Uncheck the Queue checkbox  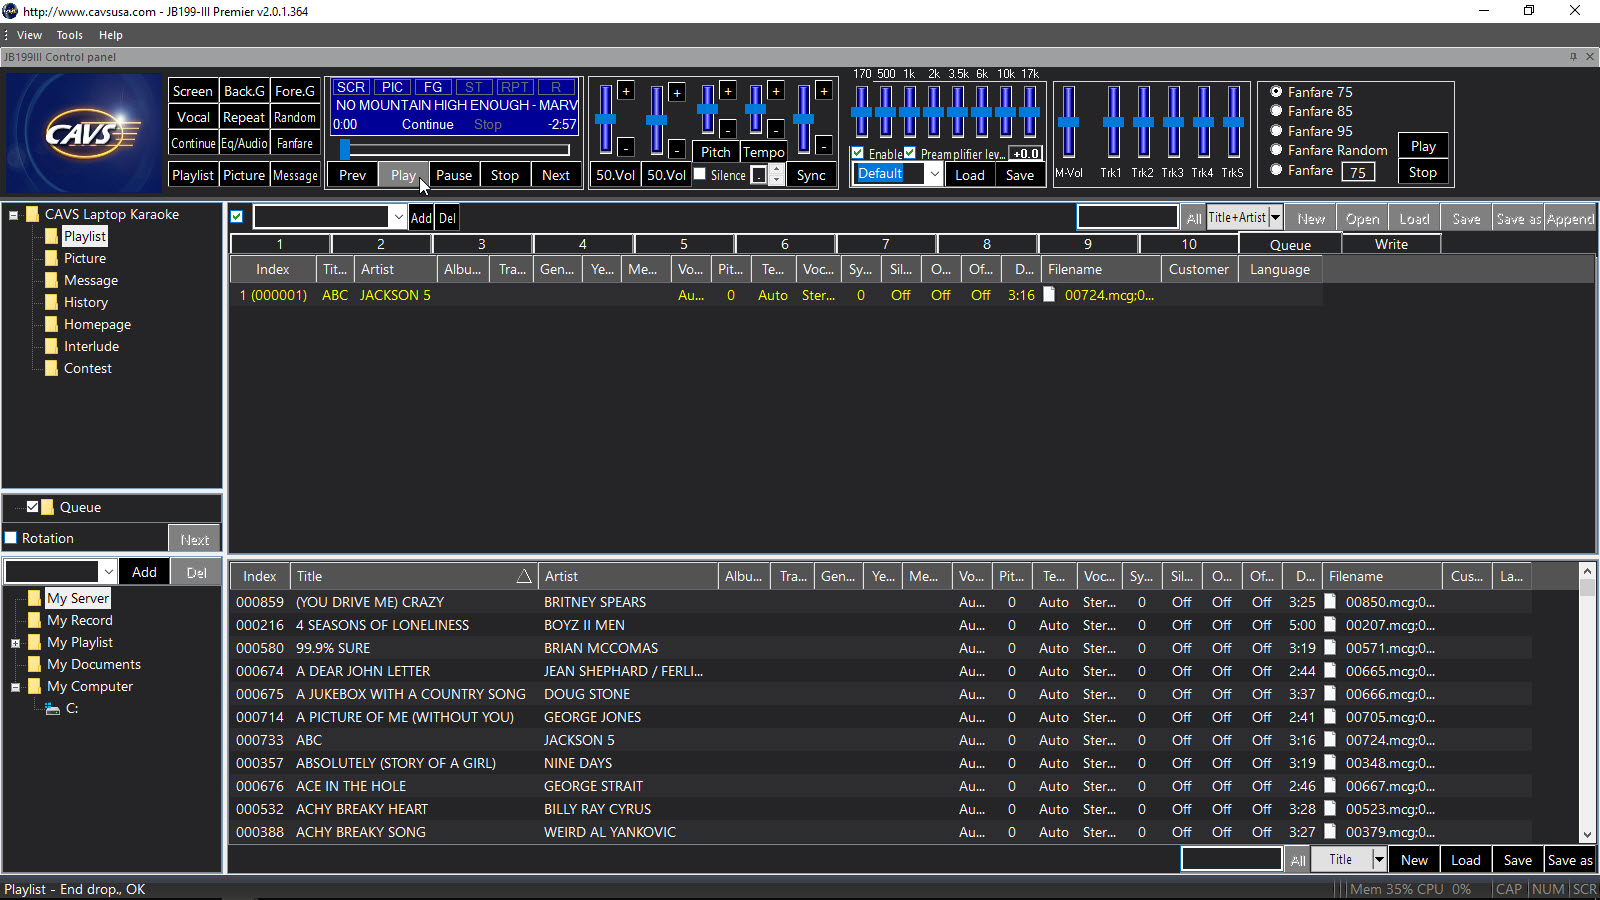(32, 507)
